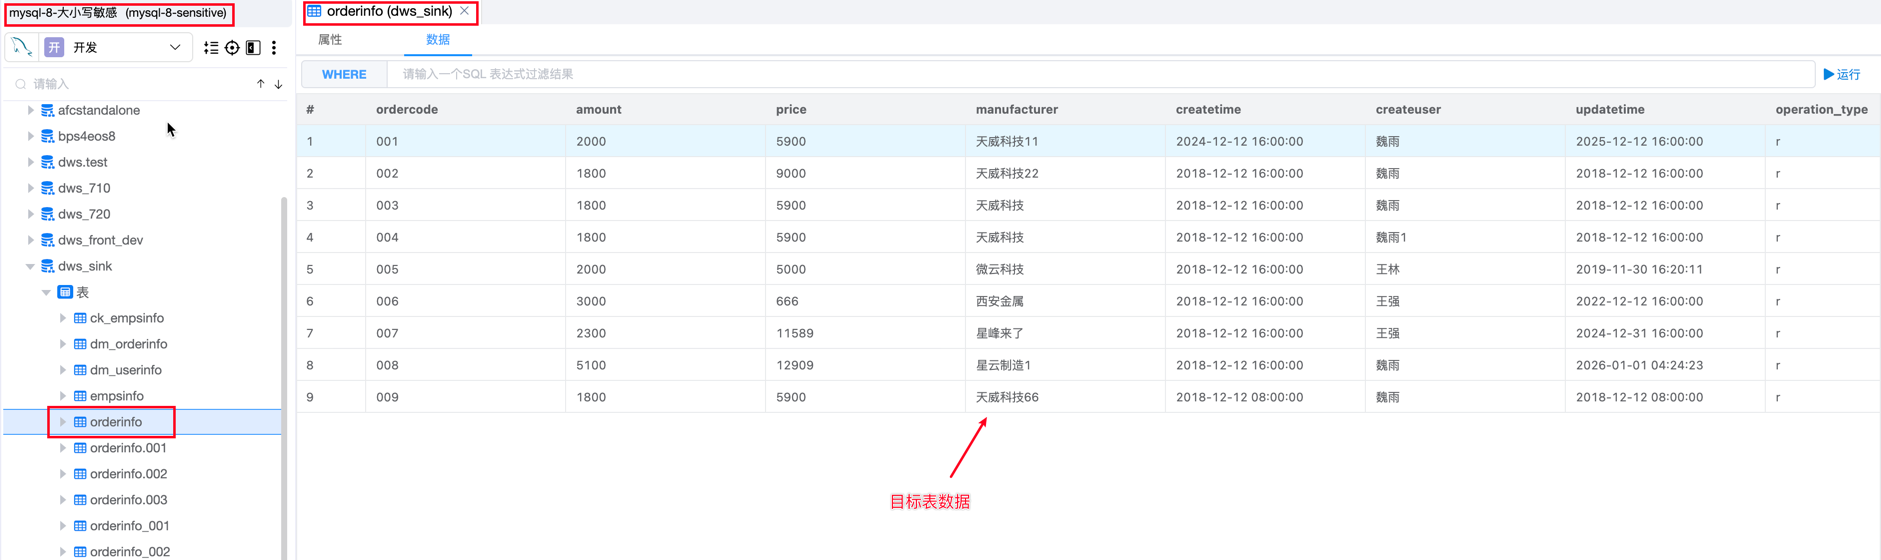Open the vertical three-dot more menu
The image size is (1881, 560).
tap(274, 47)
